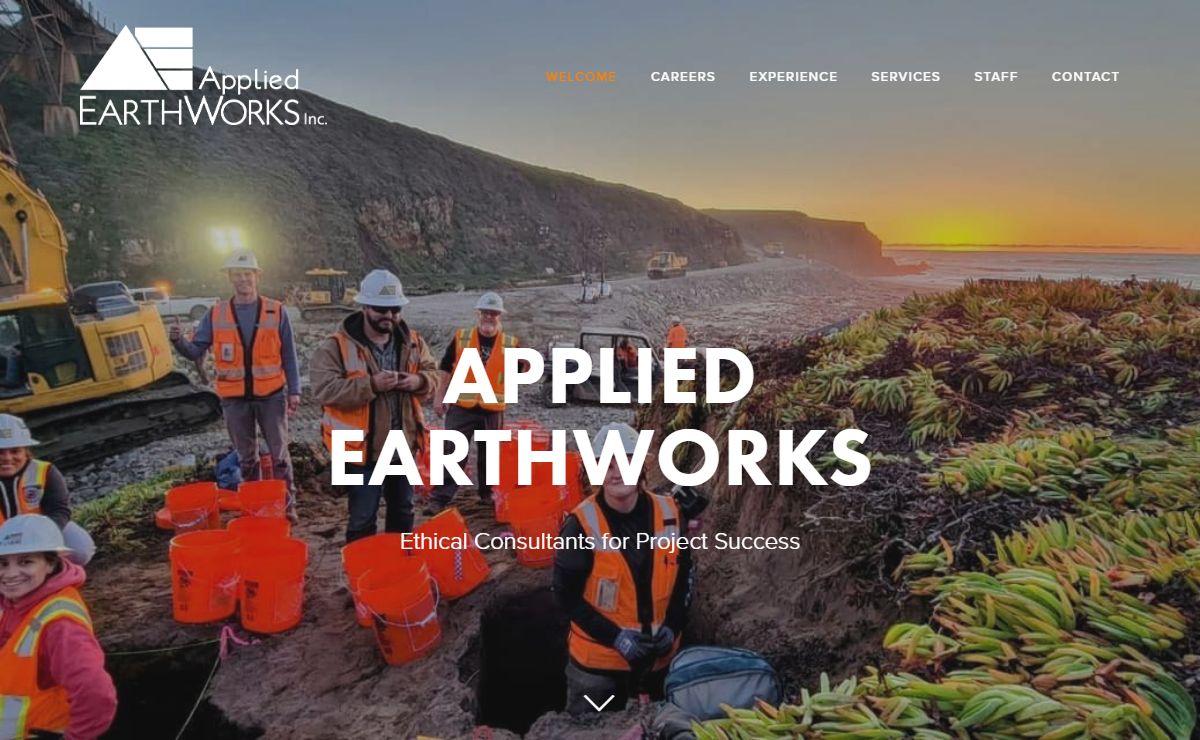Click the stacked orange buckets in the photo

pyautogui.click(x=240, y=555)
